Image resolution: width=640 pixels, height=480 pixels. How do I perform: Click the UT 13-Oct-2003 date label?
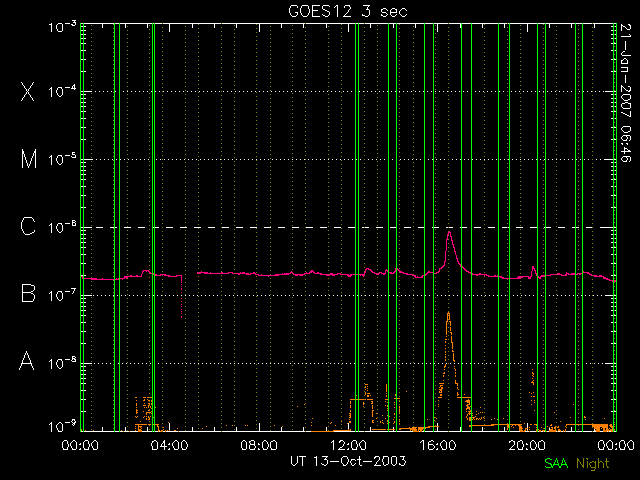click(348, 461)
